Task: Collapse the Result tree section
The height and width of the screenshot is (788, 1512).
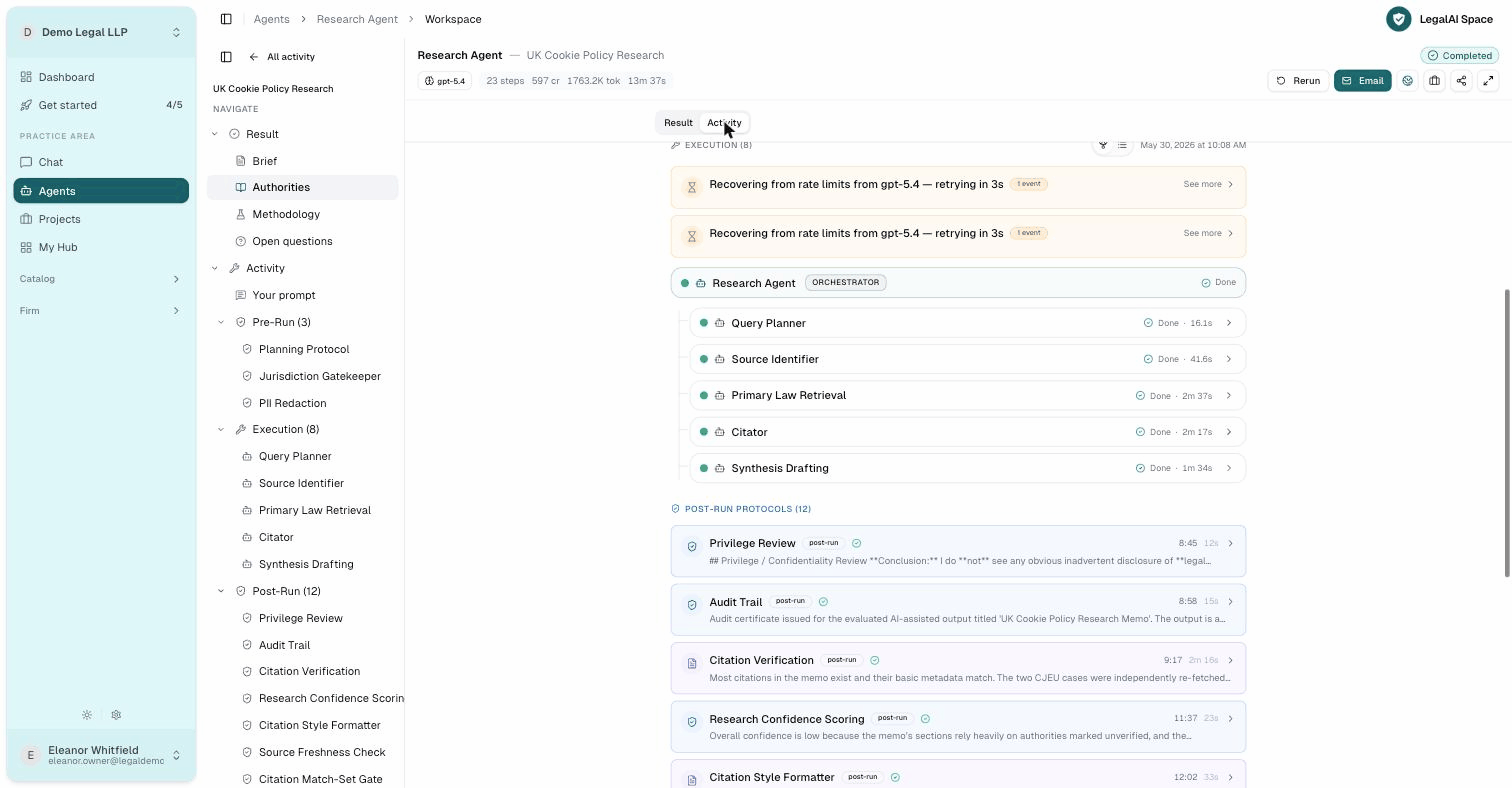Action: (214, 134)
